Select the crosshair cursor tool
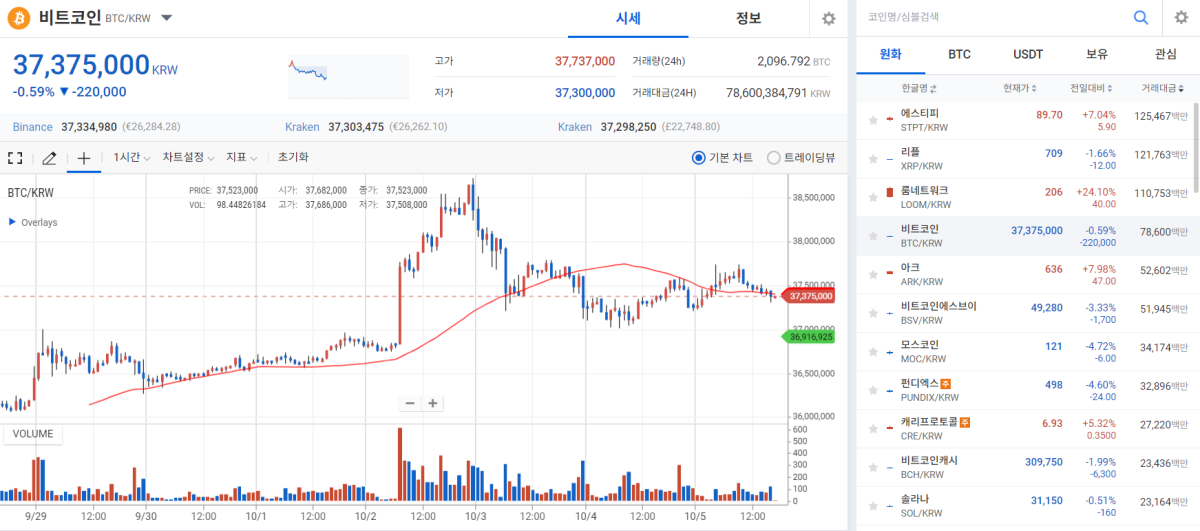Screen dimensions: 1200x531 84,158
